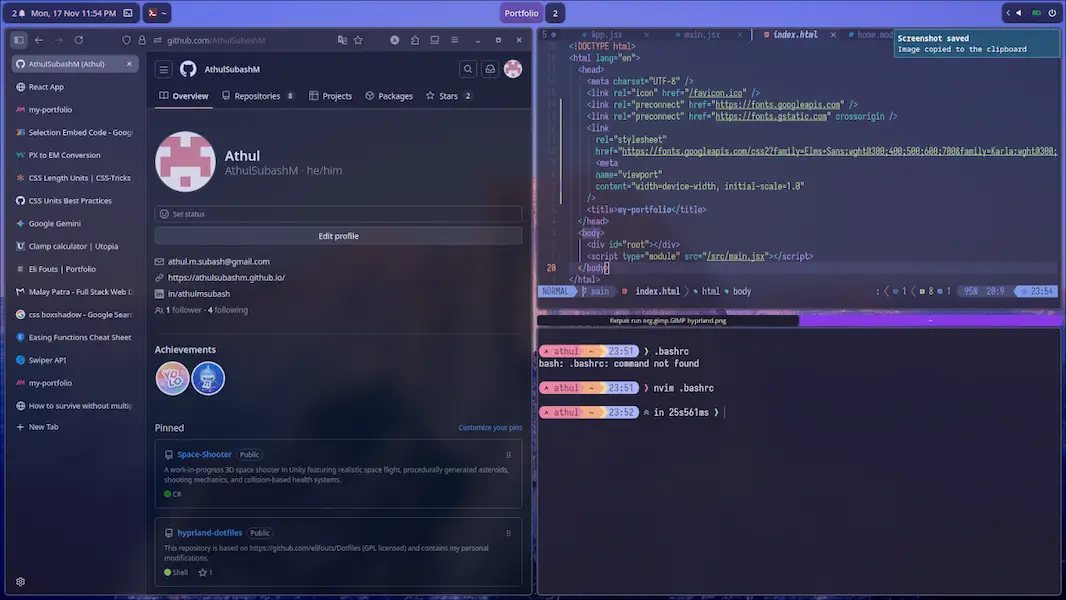Click the power icon in the top bar

click(1052, 13)
